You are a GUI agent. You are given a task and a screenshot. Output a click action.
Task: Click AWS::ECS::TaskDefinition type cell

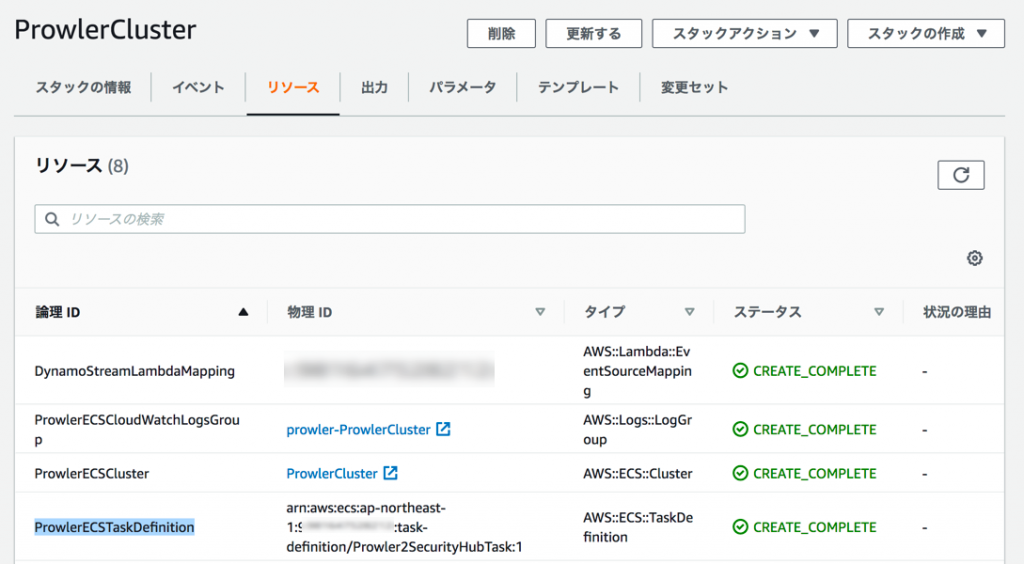click(637, 527)
